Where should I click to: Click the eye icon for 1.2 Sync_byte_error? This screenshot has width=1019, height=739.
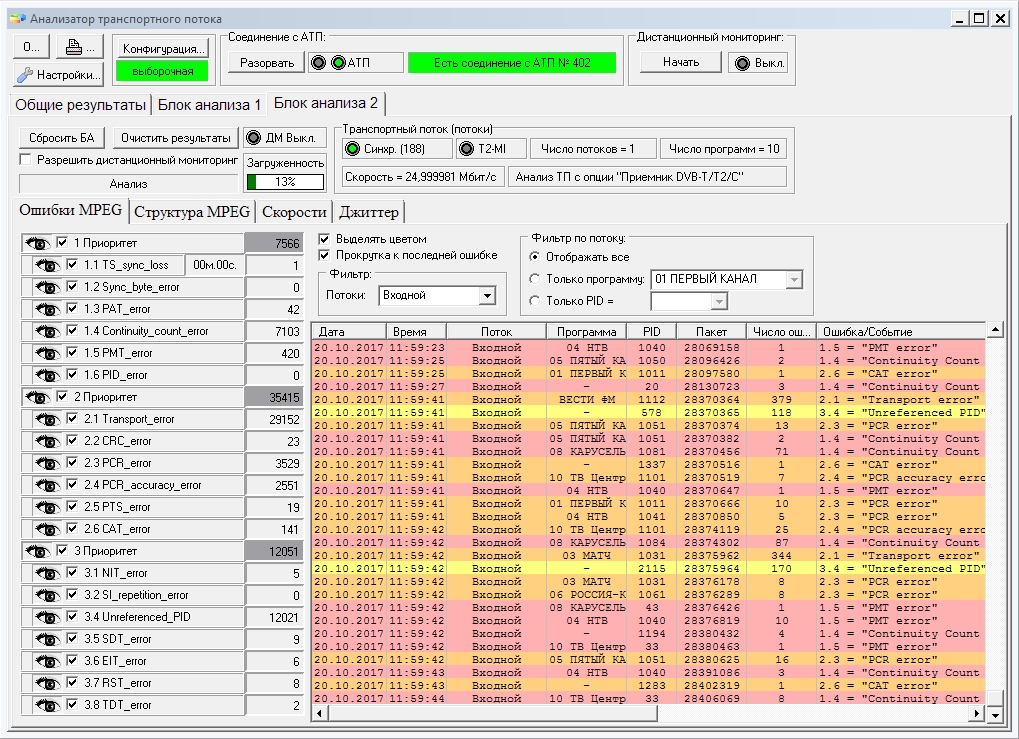pyautogui.click(x=47, y=287)
